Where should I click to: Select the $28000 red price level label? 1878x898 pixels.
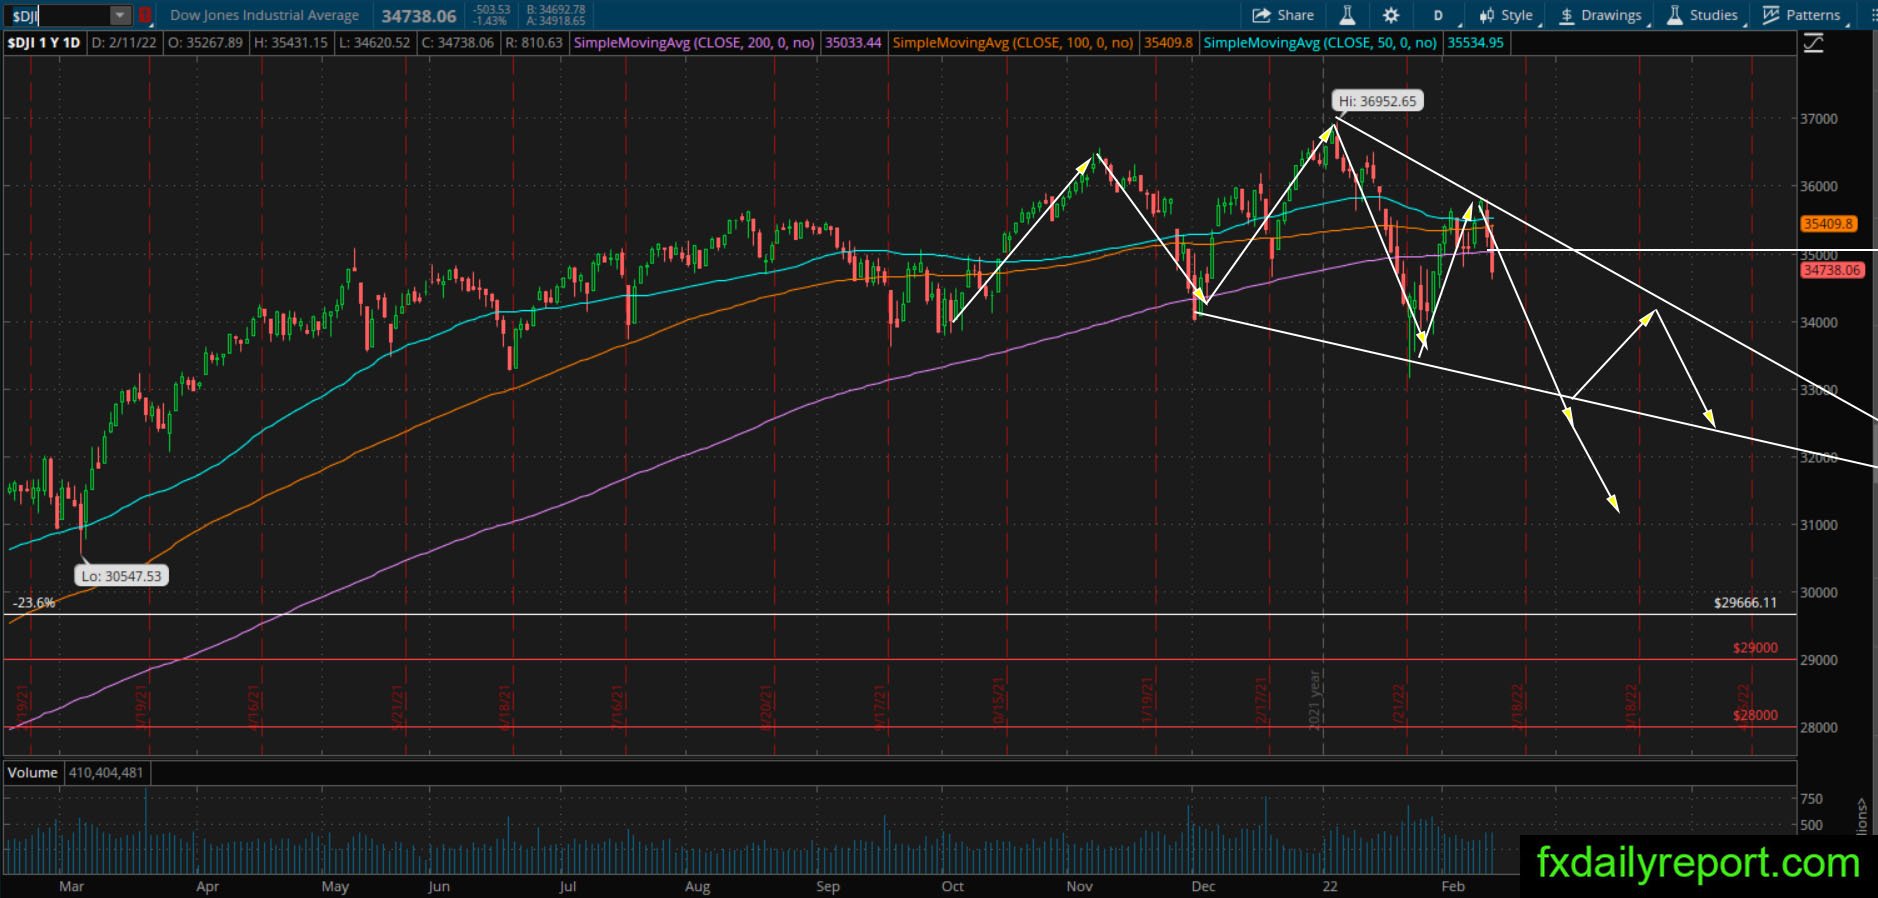[1755, 715]
